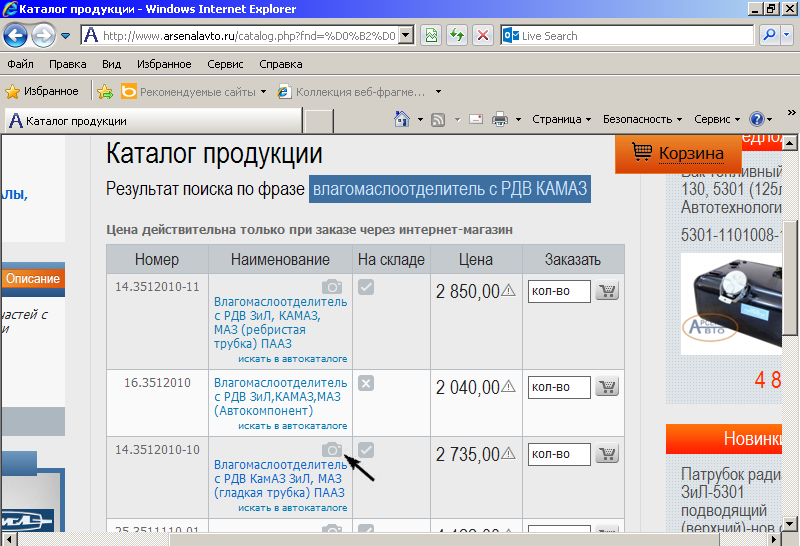Screen dimensions: 800x546
Task: Click искать в автокаталоге under item 16.3512010
Action: [292, 426]
